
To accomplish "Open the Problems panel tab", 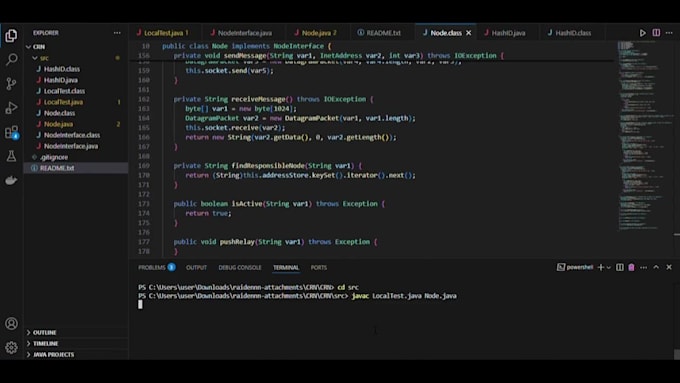I will pyautogui.click(x=152, y=268).
